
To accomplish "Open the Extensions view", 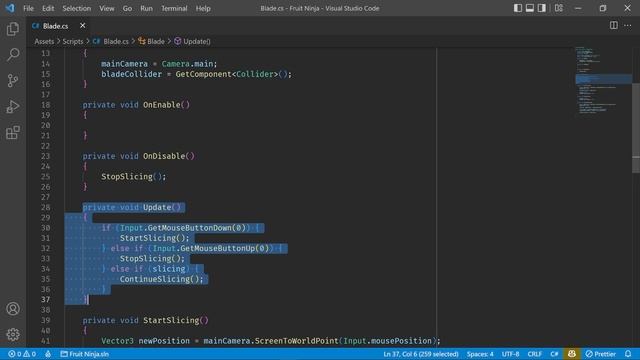I will tap(13, 132).
